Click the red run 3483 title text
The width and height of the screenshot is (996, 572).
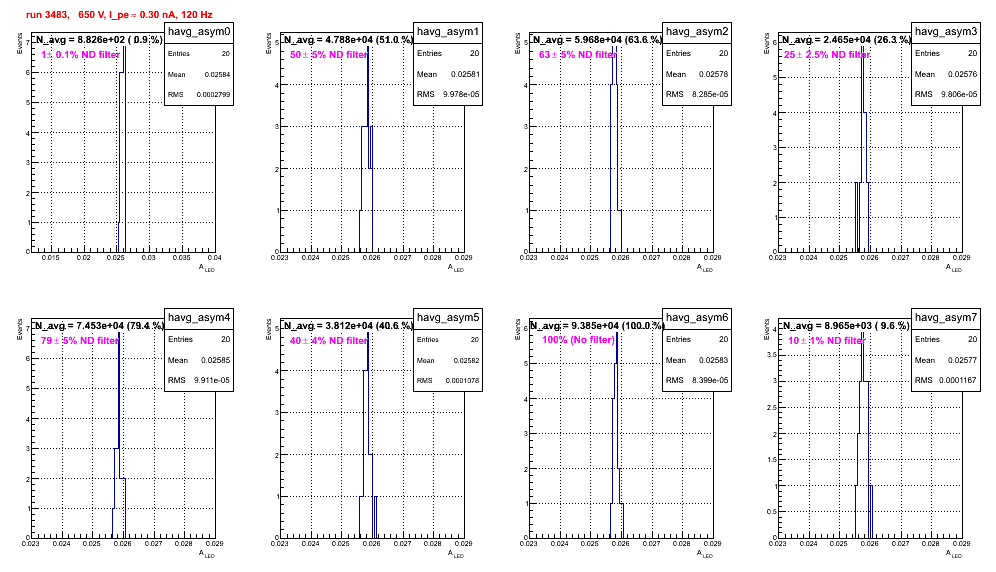click(x=119, y=15)
